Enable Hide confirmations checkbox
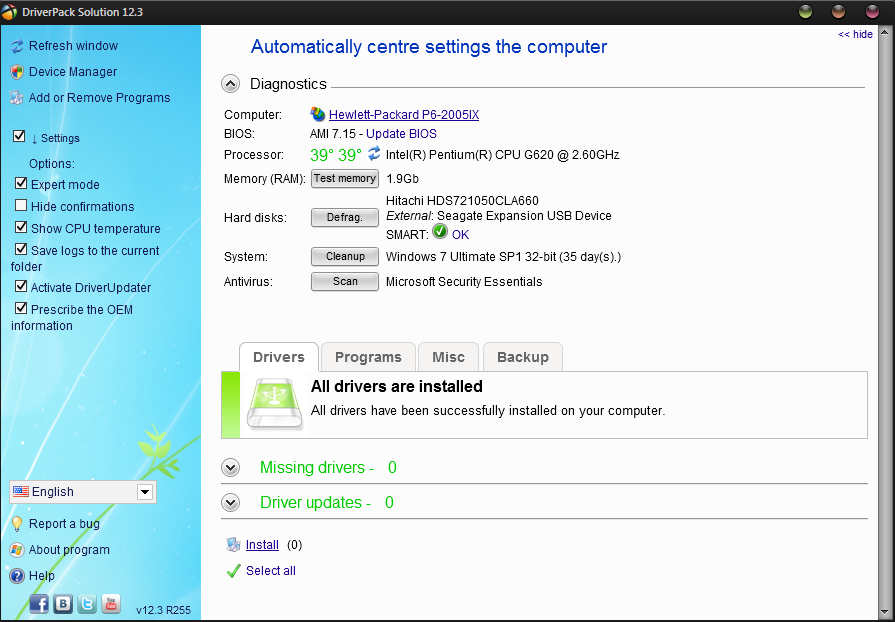 point(21,205)
